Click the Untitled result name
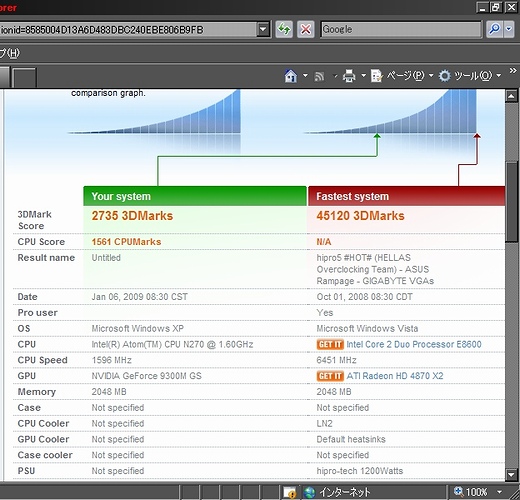This screenshot has width=520, height=500. [x=106, y=258]
